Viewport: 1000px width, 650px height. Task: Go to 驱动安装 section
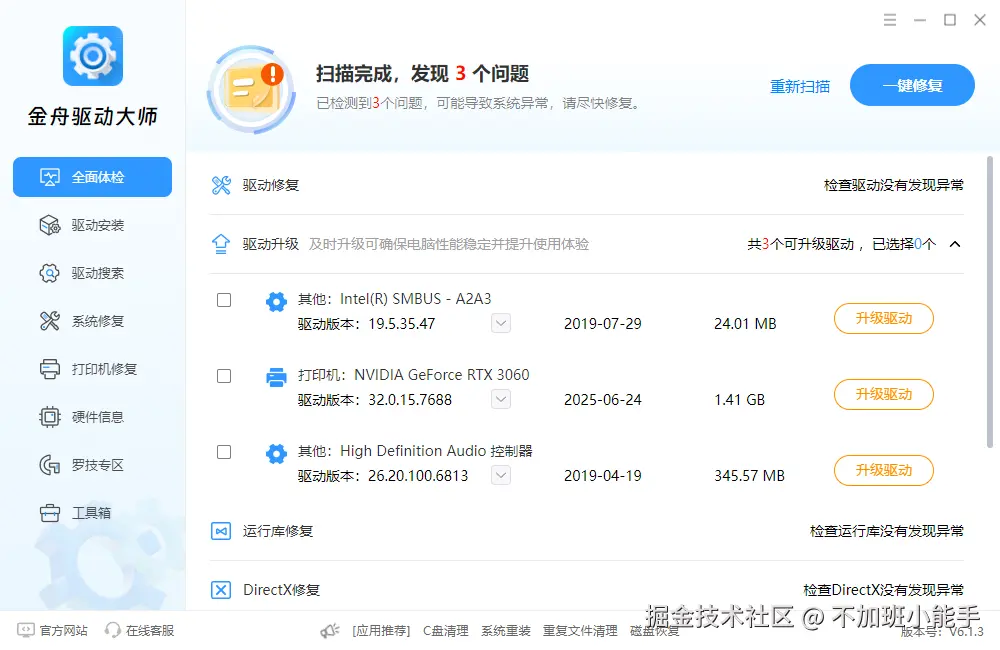(98, 225)
